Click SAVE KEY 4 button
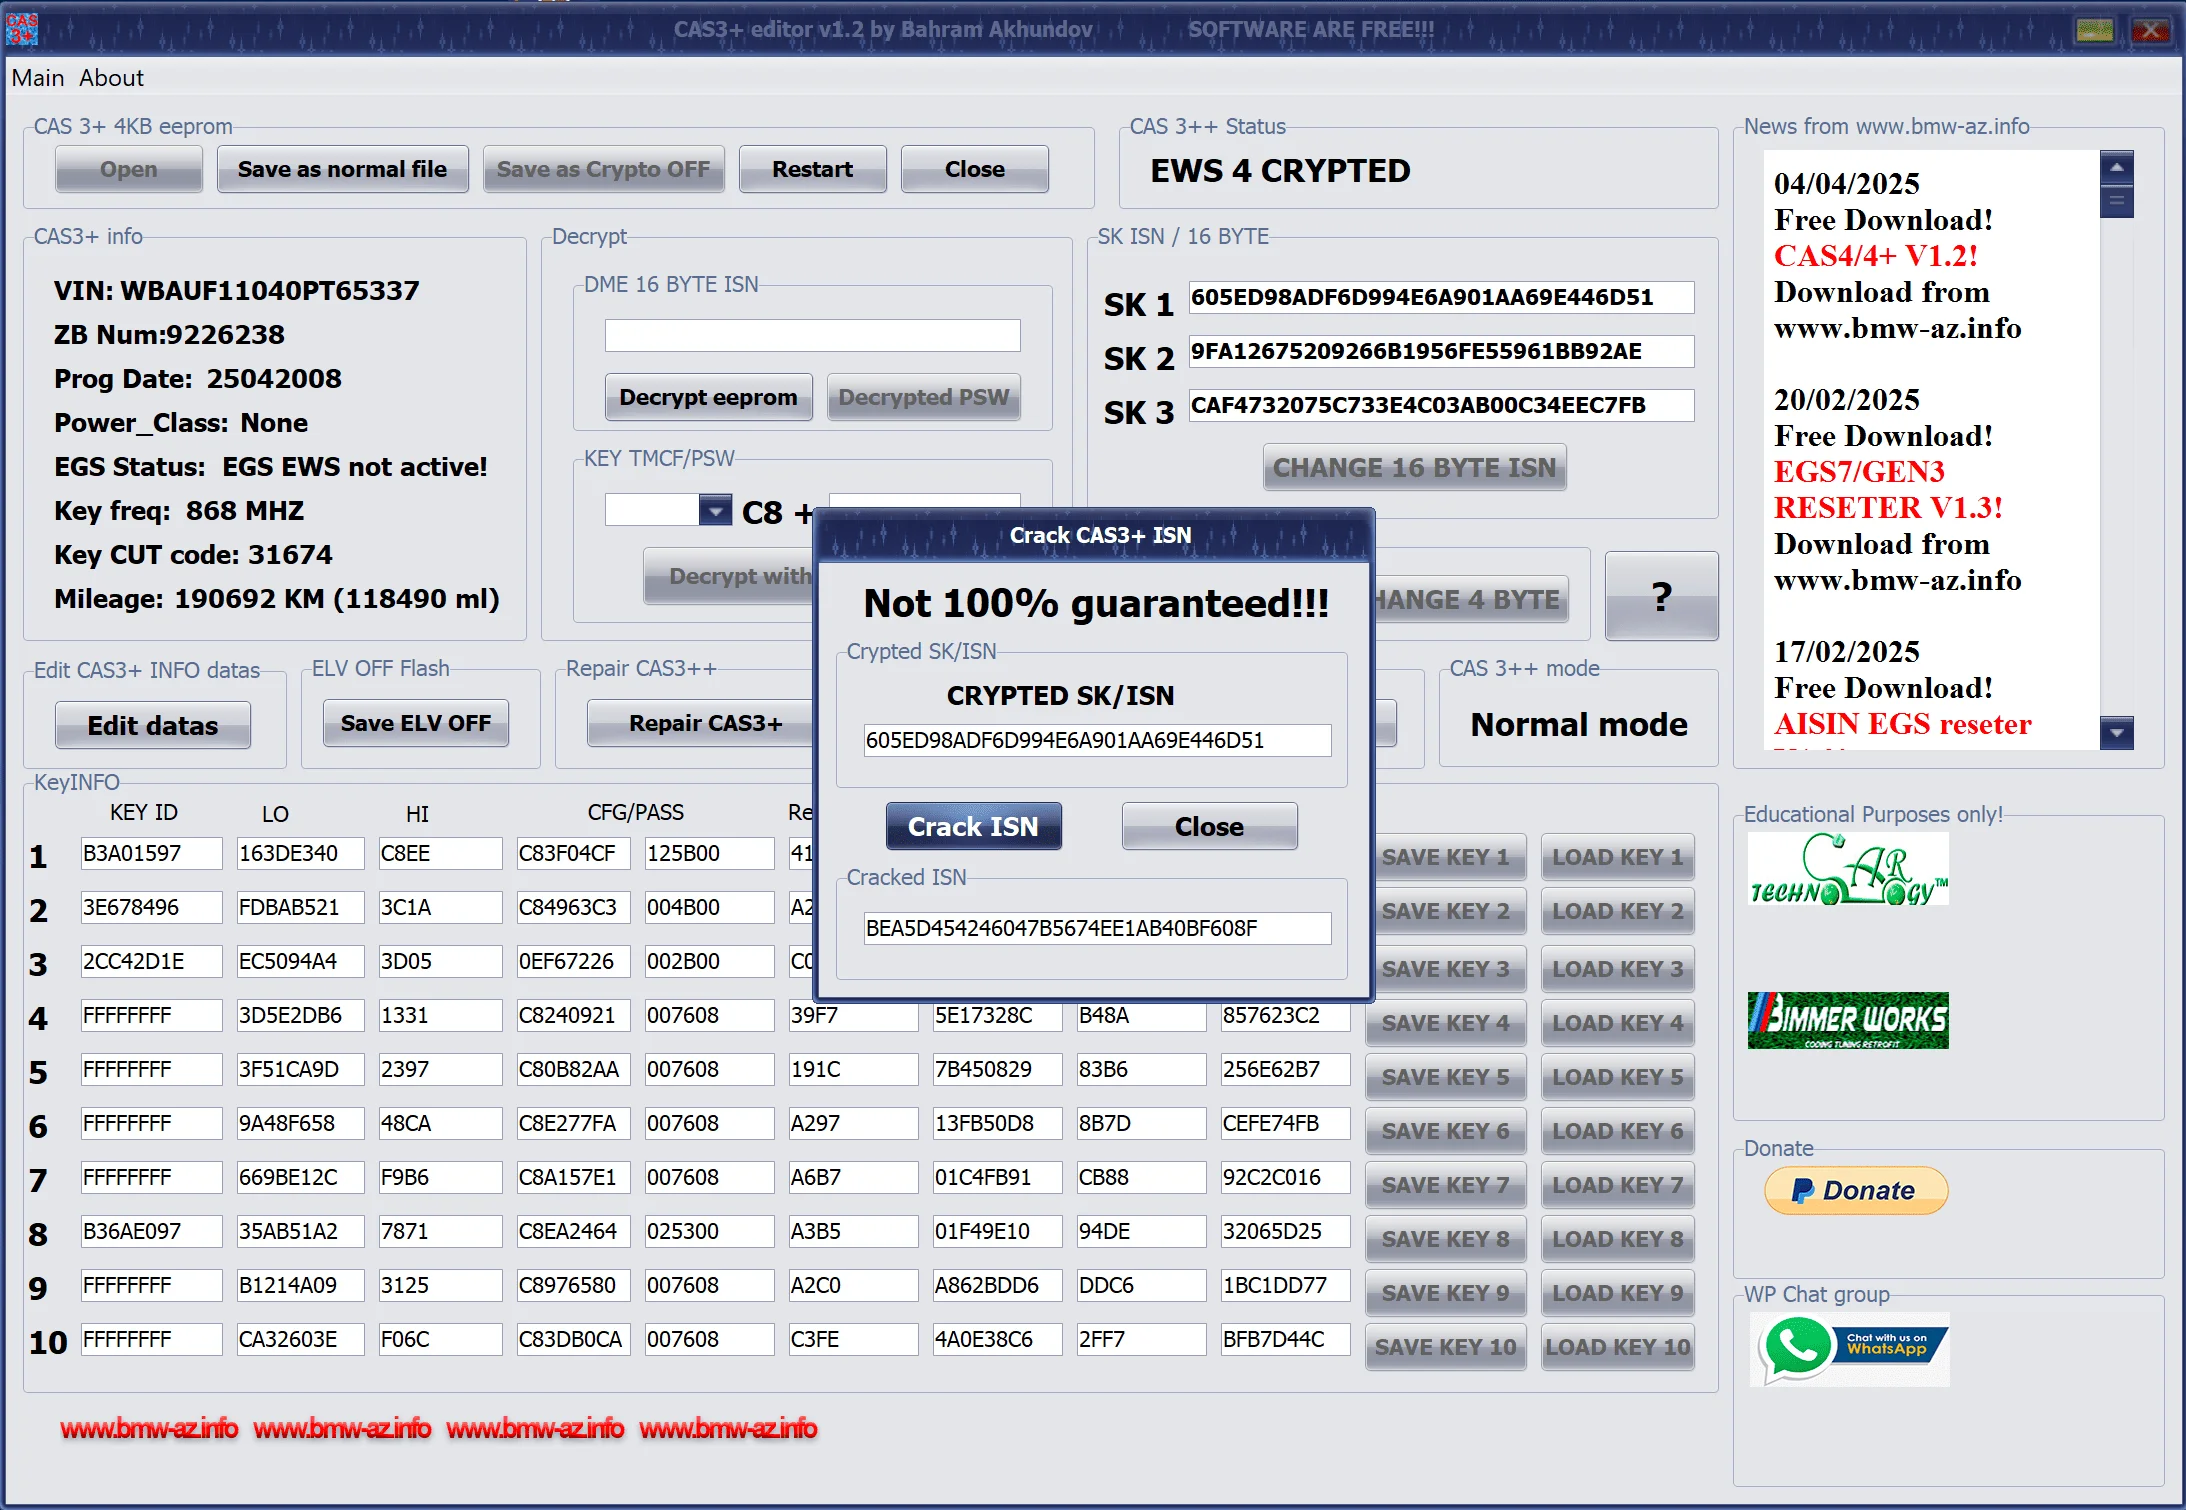 1445,1023
